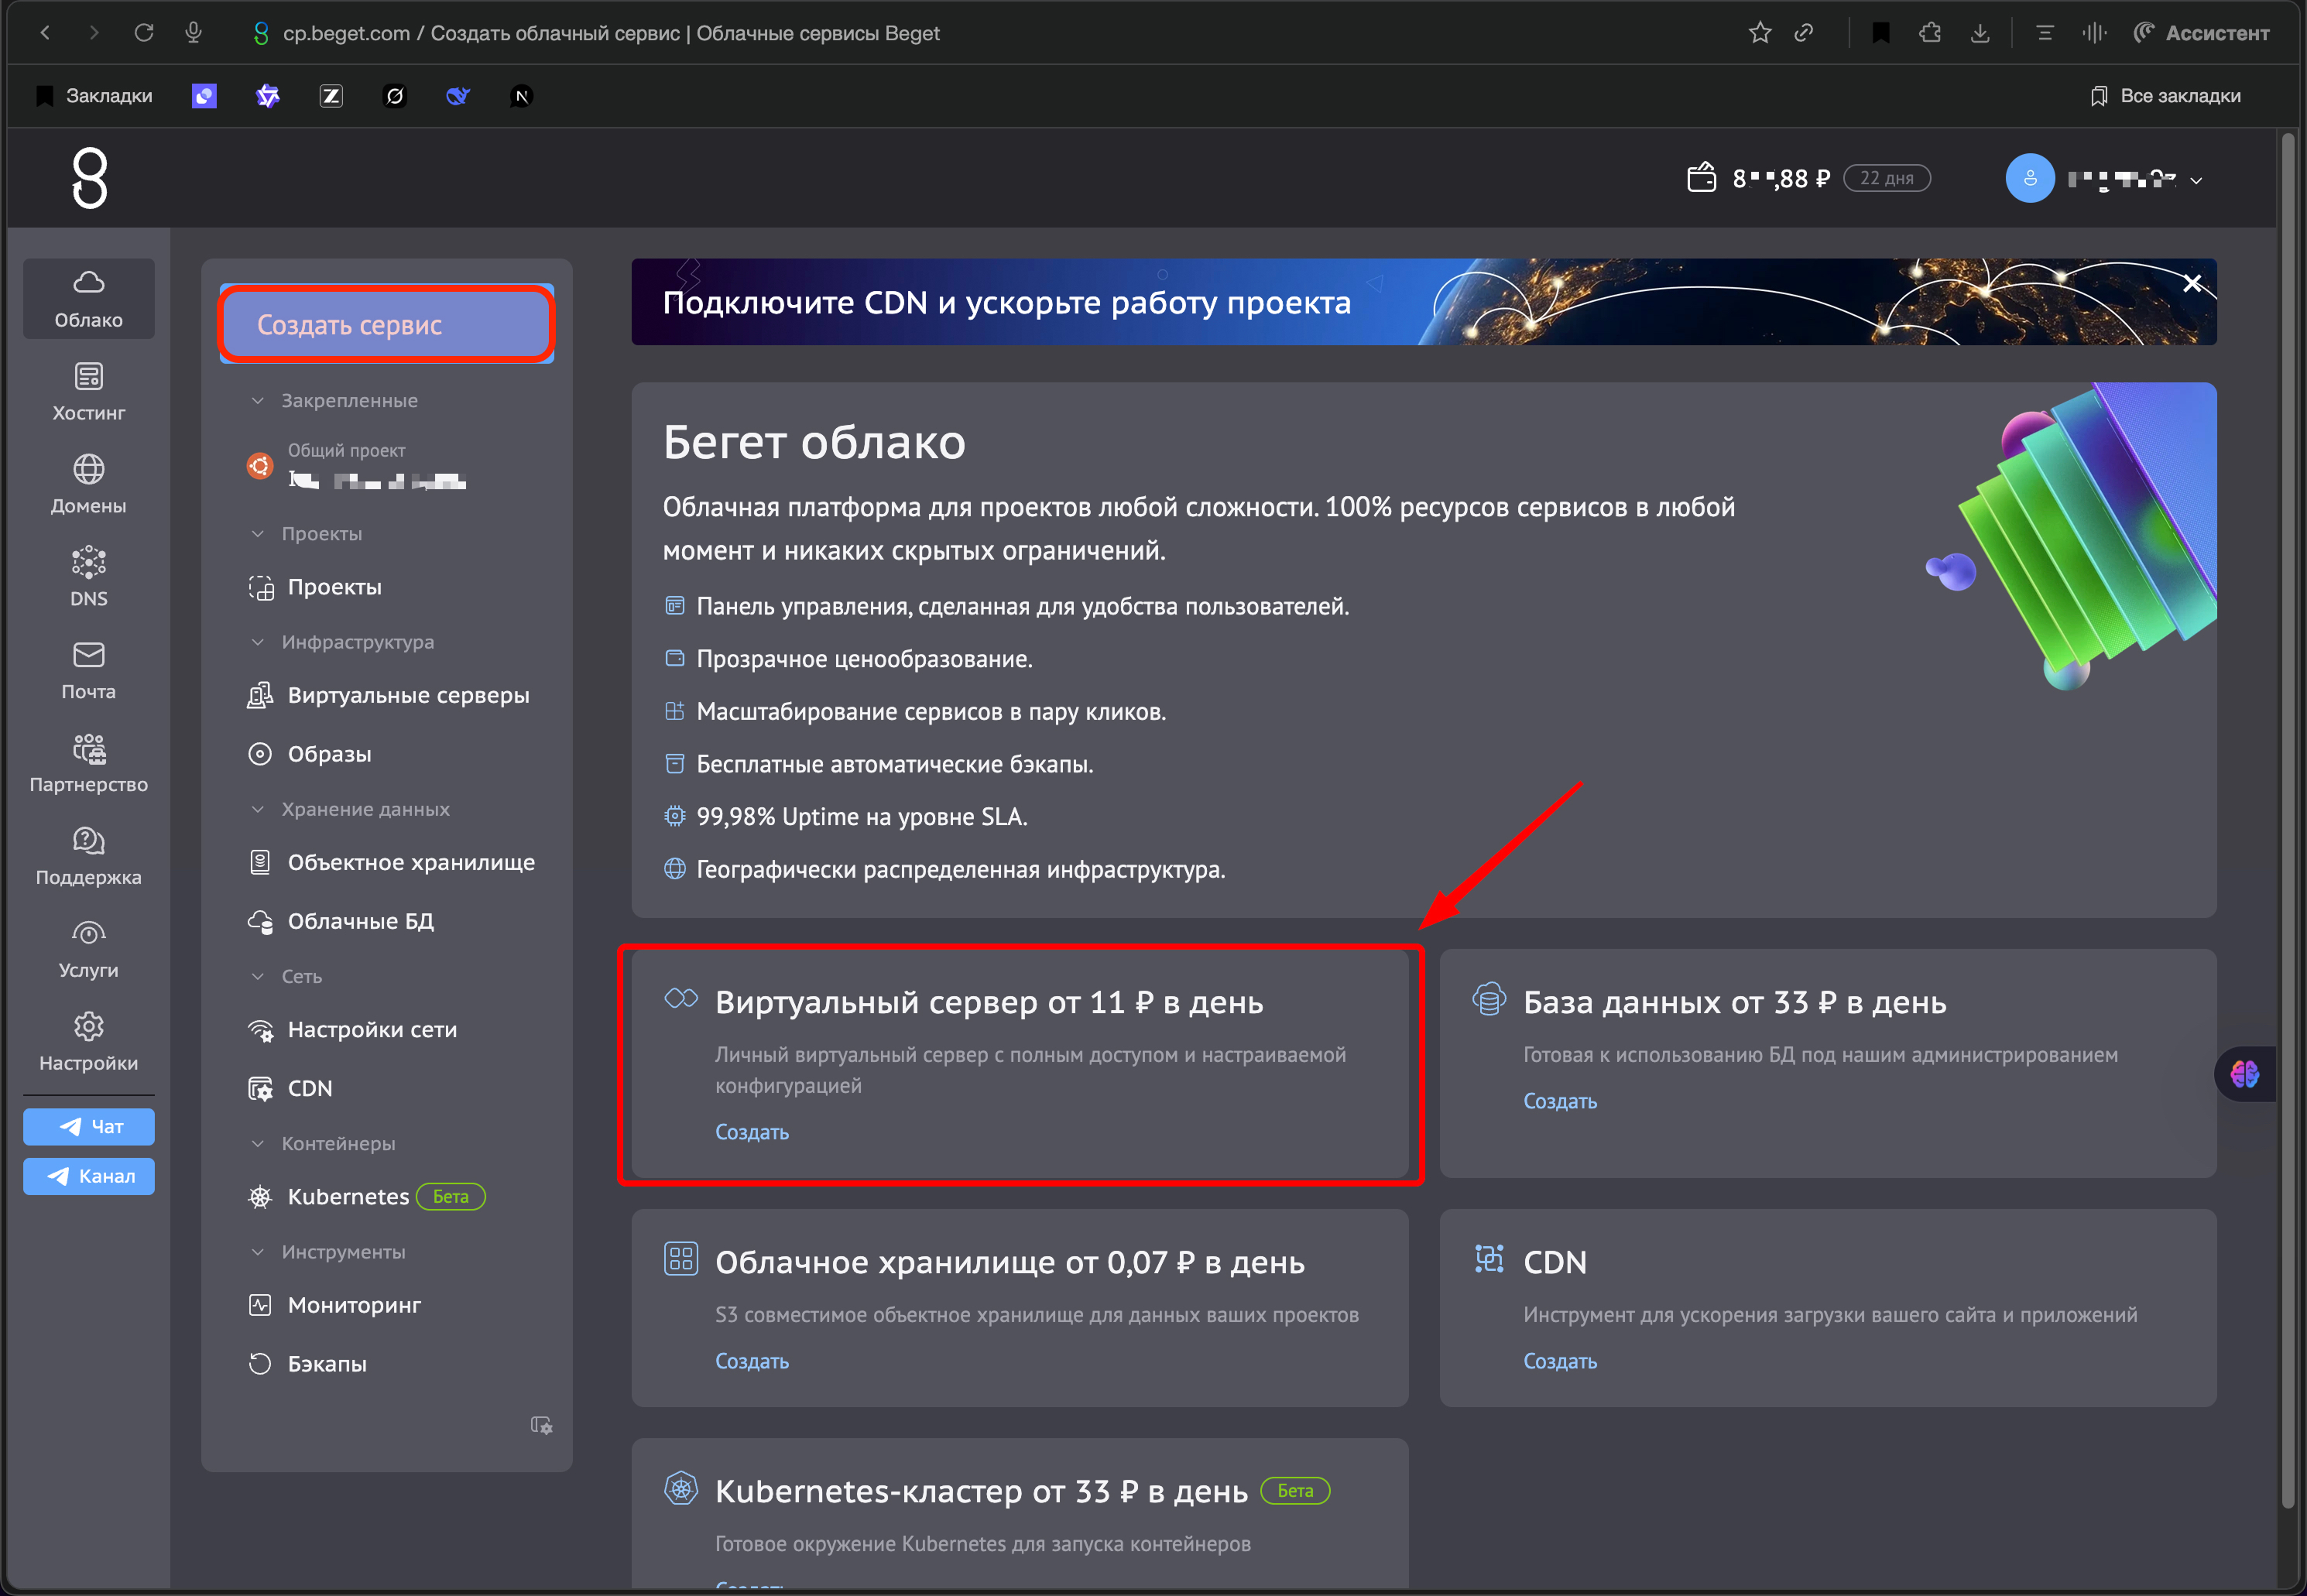Close the CDN promo banner
The image size is (2307, 1596).
click(2193, 283)
